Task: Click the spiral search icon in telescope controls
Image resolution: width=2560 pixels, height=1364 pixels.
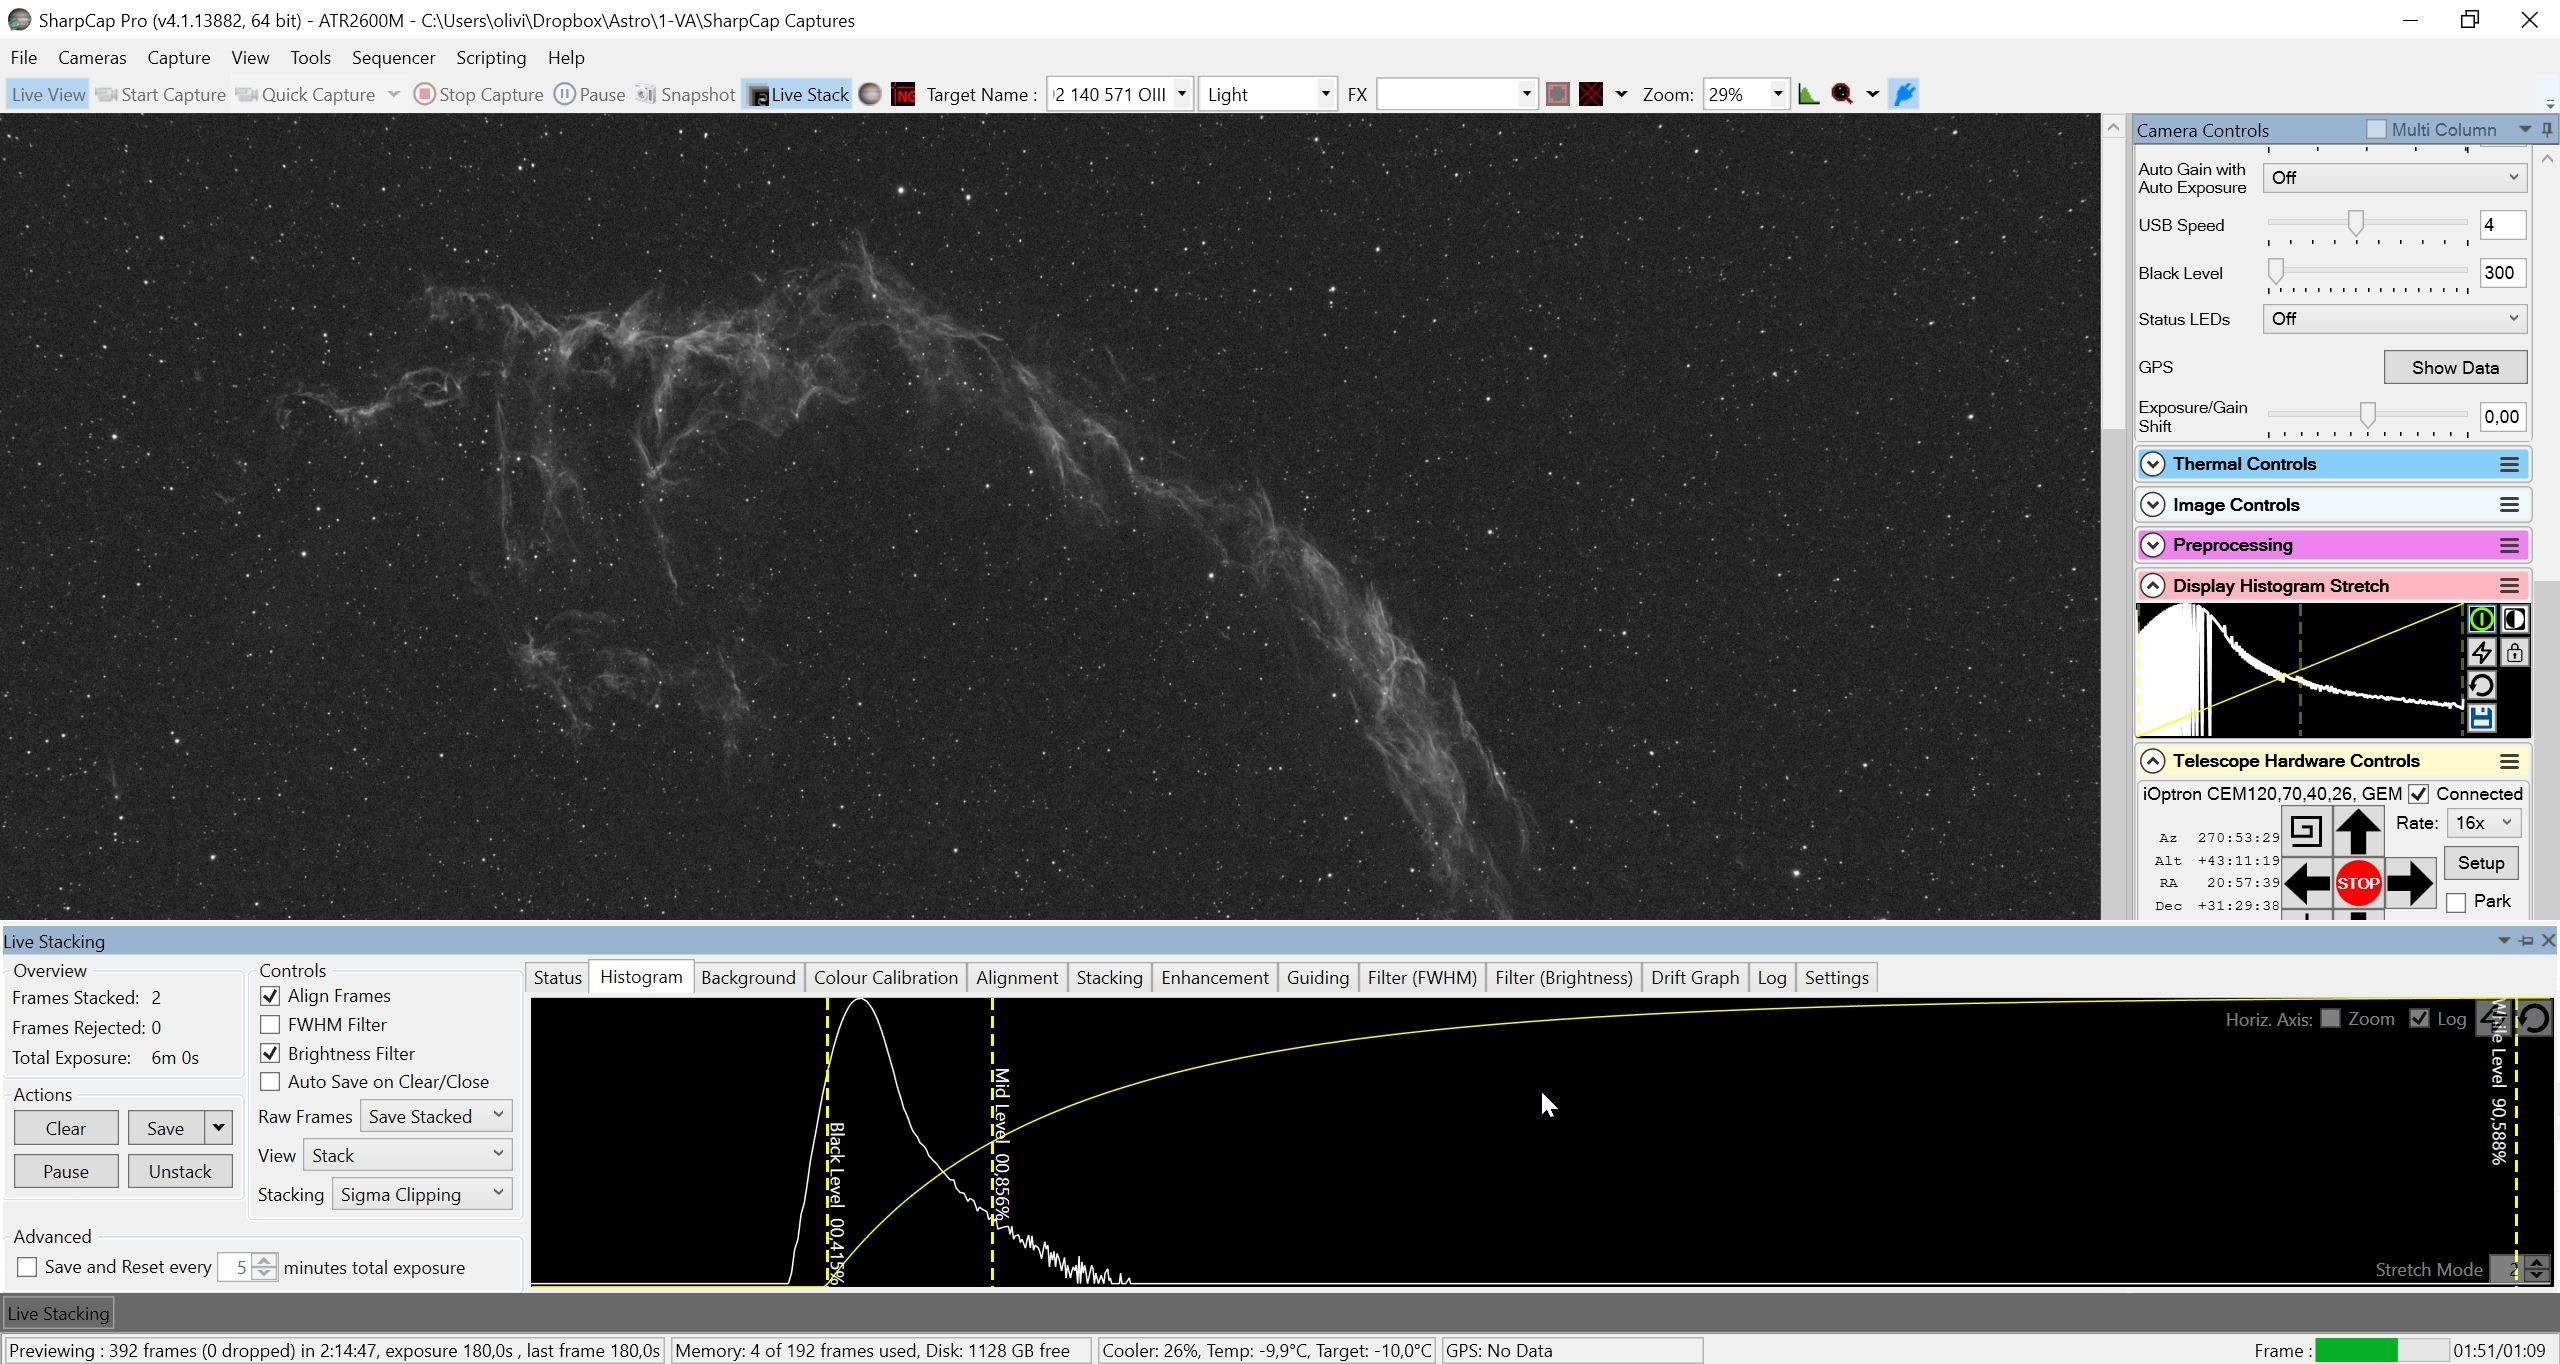Action: coord(2306,830)
